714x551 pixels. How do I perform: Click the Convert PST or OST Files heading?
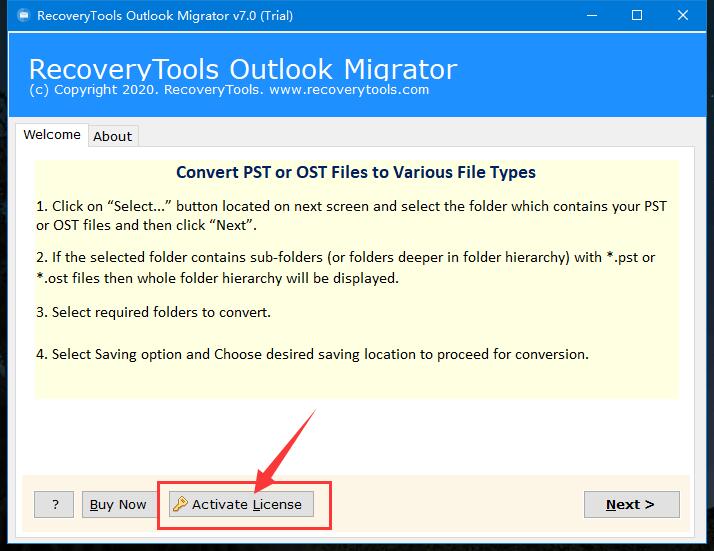click(x=356, y=172)
